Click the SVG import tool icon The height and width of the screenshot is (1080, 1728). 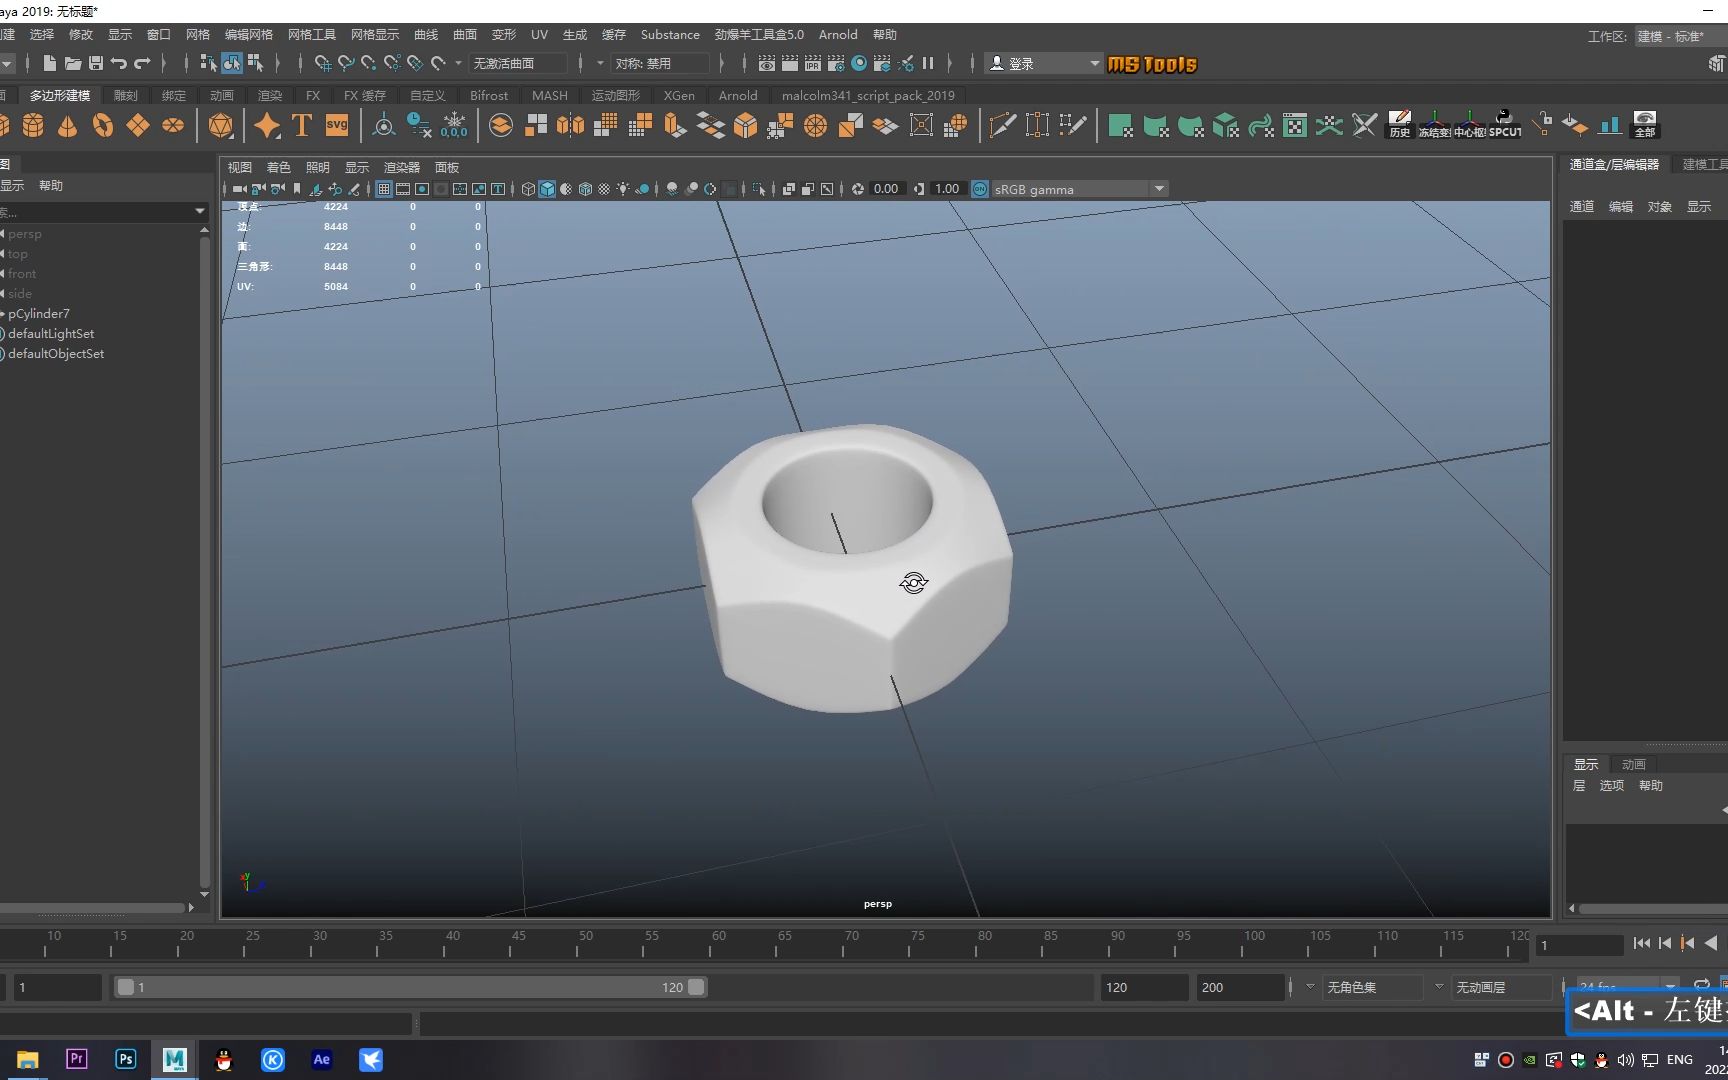coord(337,126)
